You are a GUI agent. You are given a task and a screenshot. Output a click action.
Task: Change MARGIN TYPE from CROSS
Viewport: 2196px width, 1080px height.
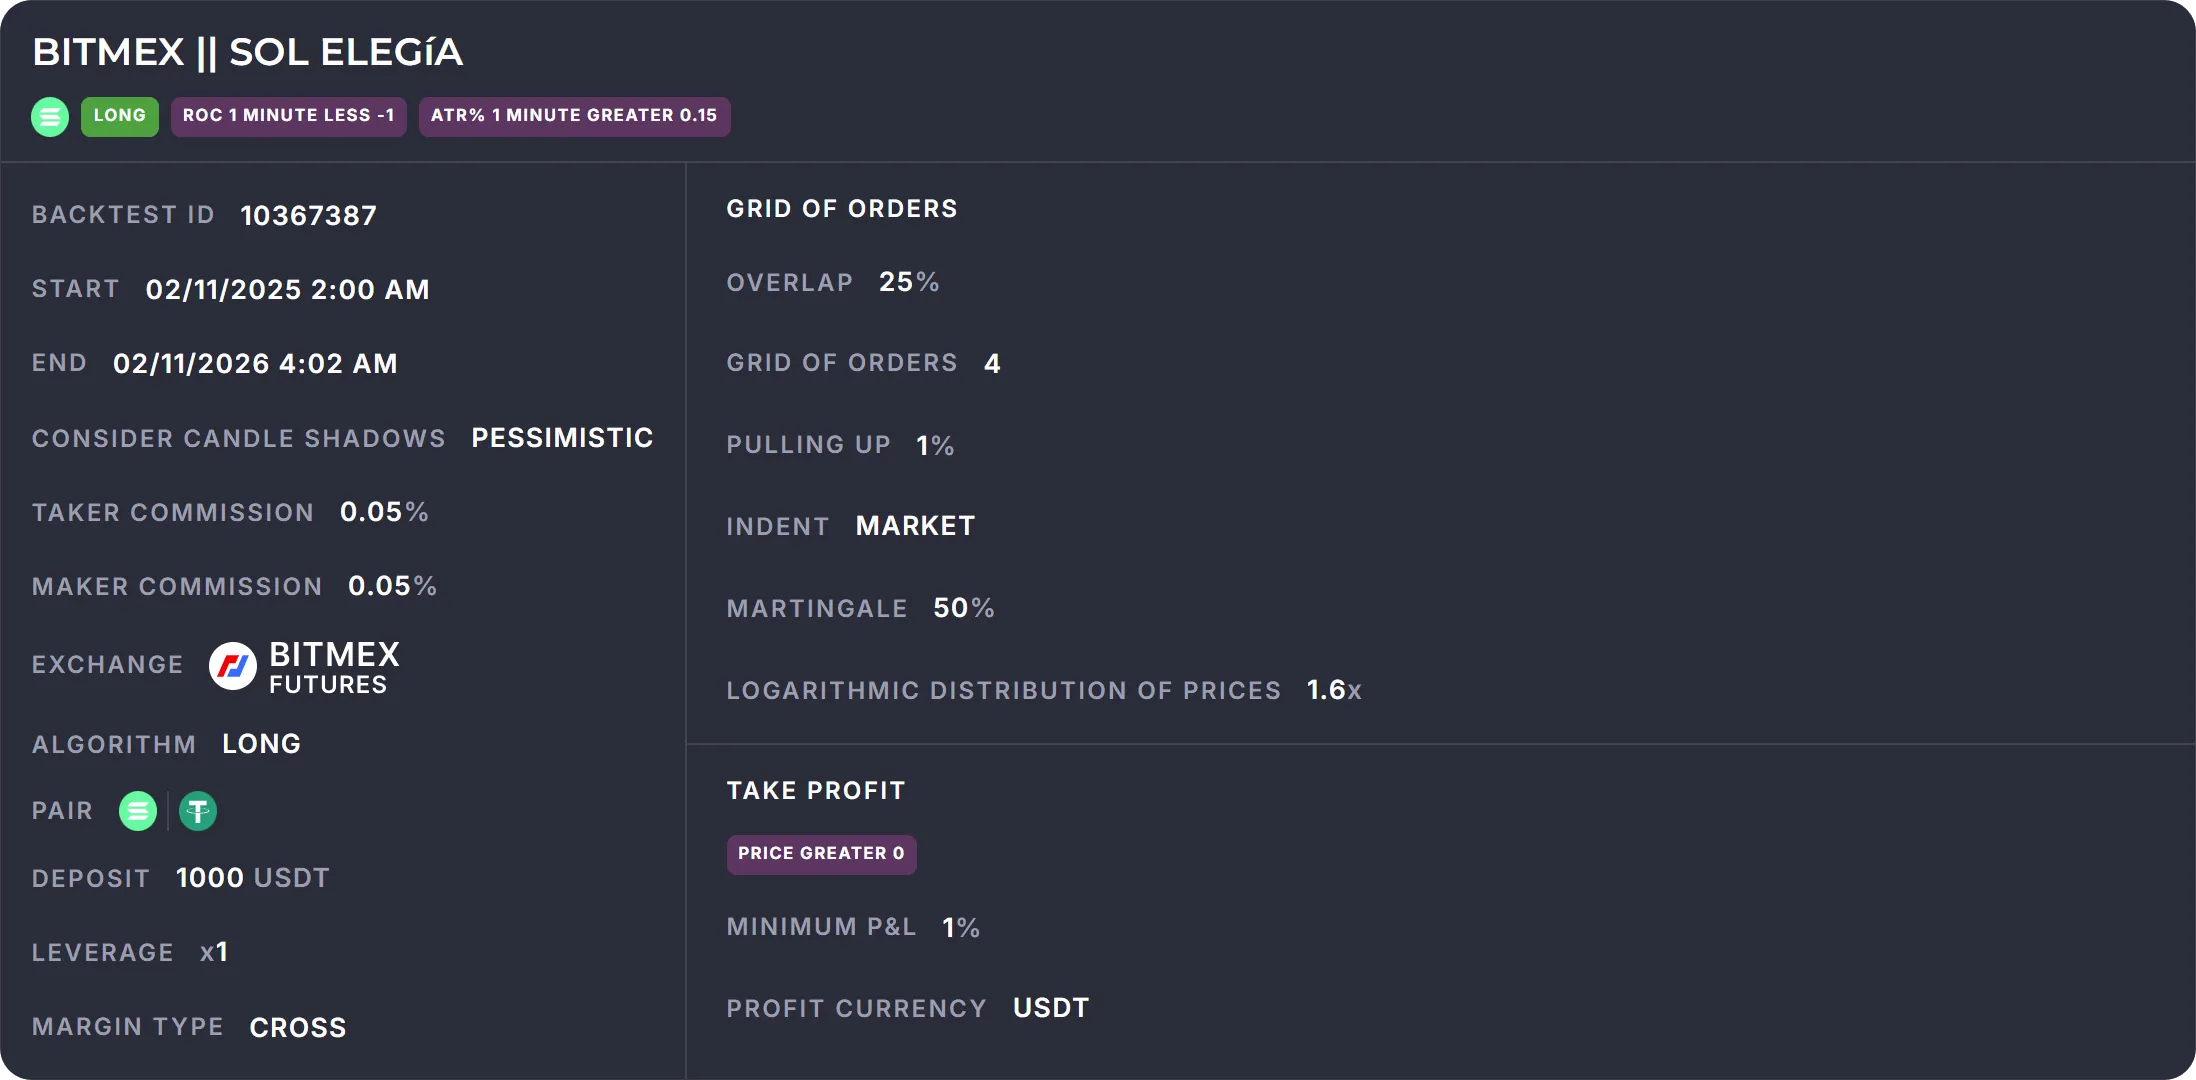[297, 1026]
